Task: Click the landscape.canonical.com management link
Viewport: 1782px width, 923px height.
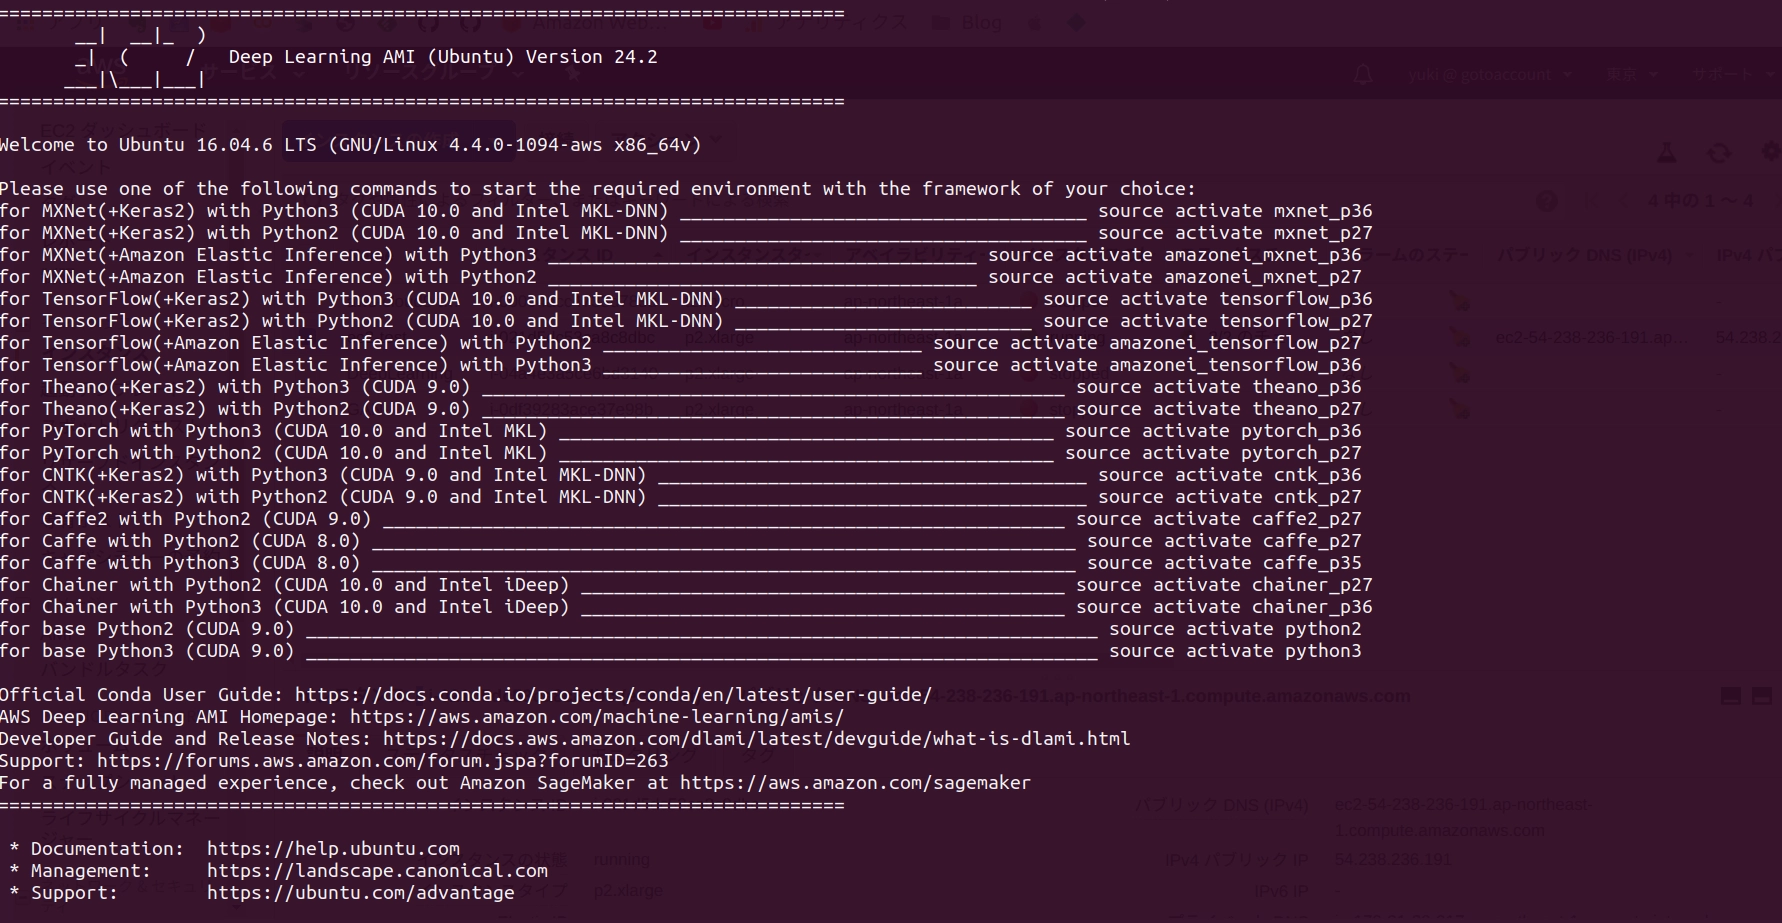Action: click(377, 871)
